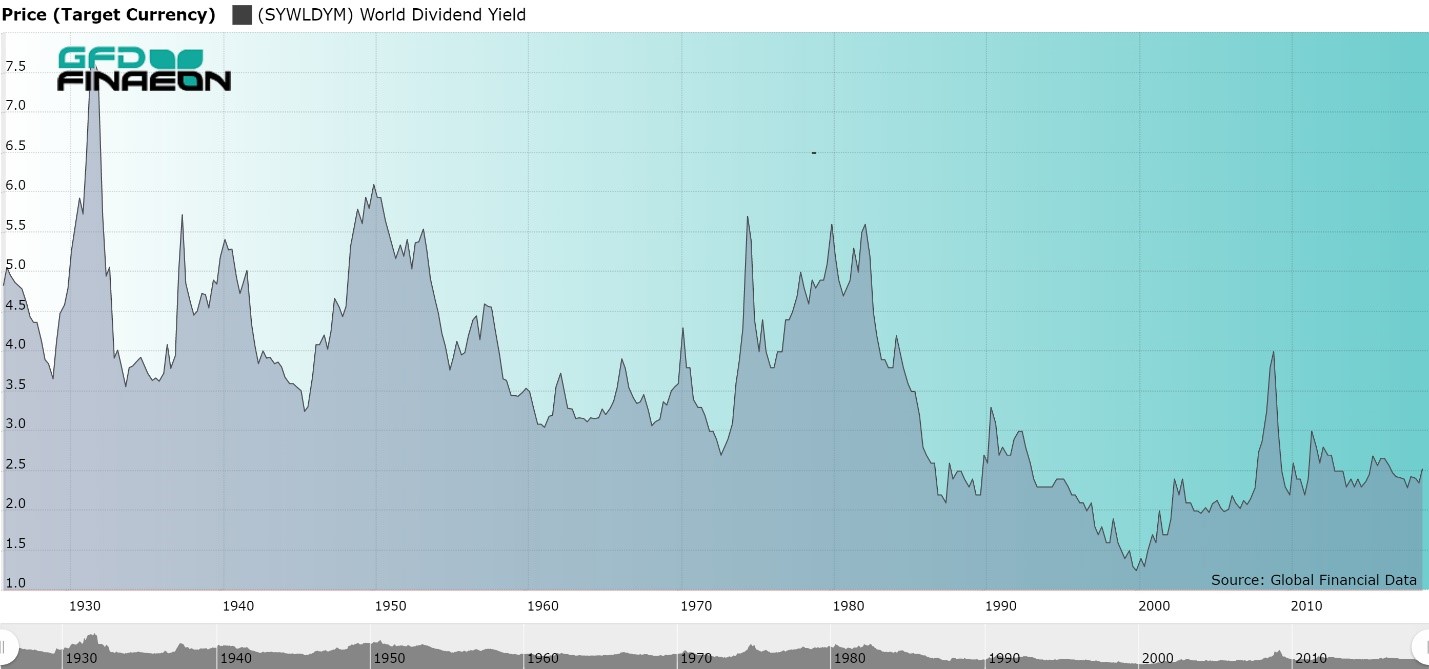Select 1970 in the bottom navigator strip
Image resolution: width=1429 pixels, height=669 pixels.
(x=695, y=658)
